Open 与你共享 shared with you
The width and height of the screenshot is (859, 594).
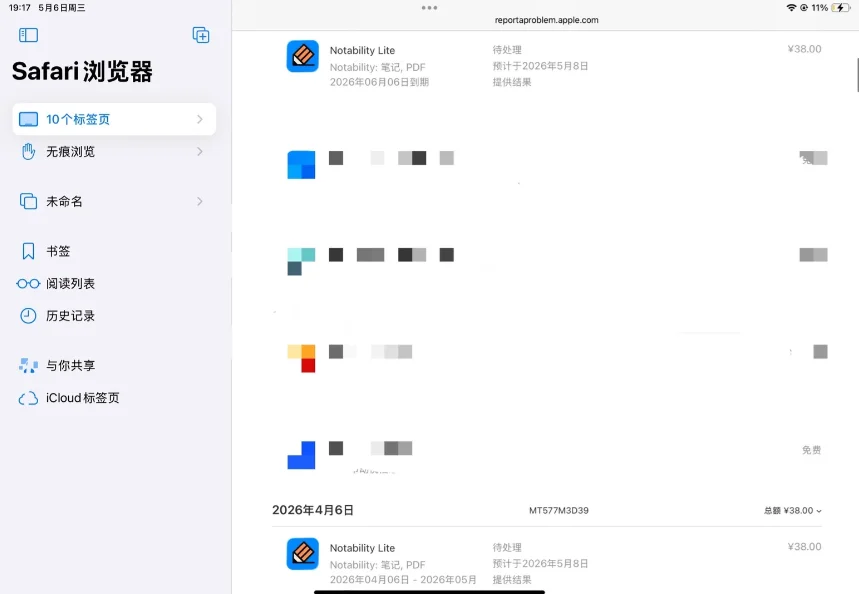pyautogui.click(x=70, y=365)
